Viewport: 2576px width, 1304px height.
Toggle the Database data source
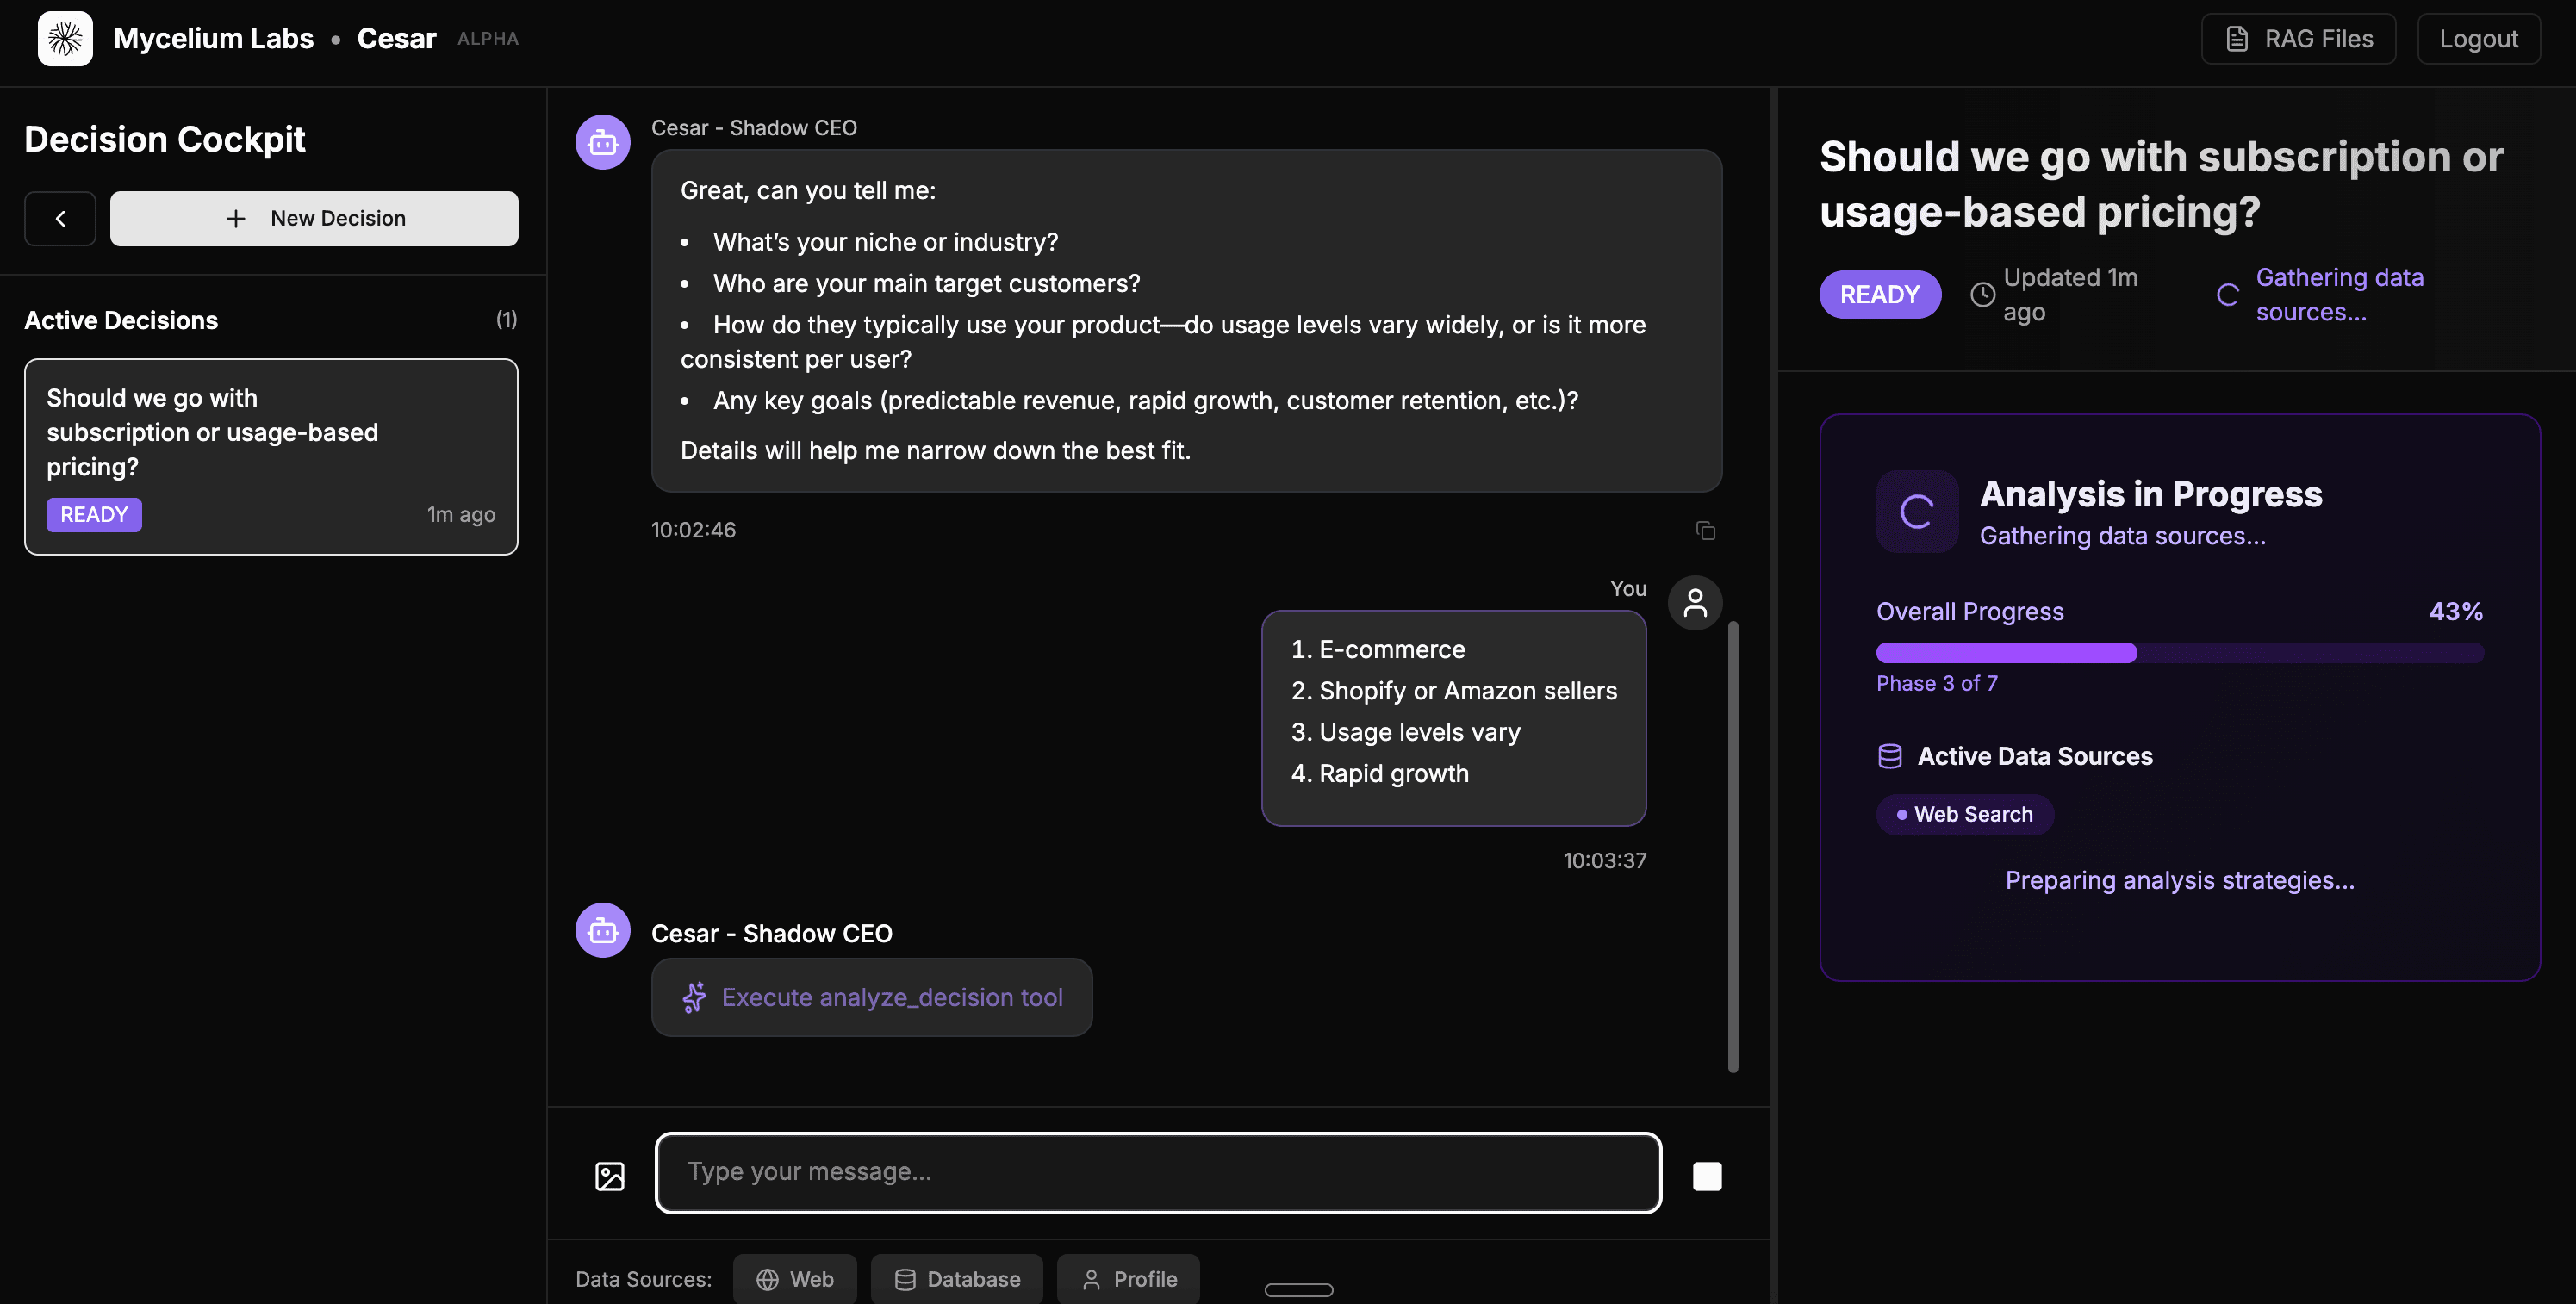tap(956, 1279)
